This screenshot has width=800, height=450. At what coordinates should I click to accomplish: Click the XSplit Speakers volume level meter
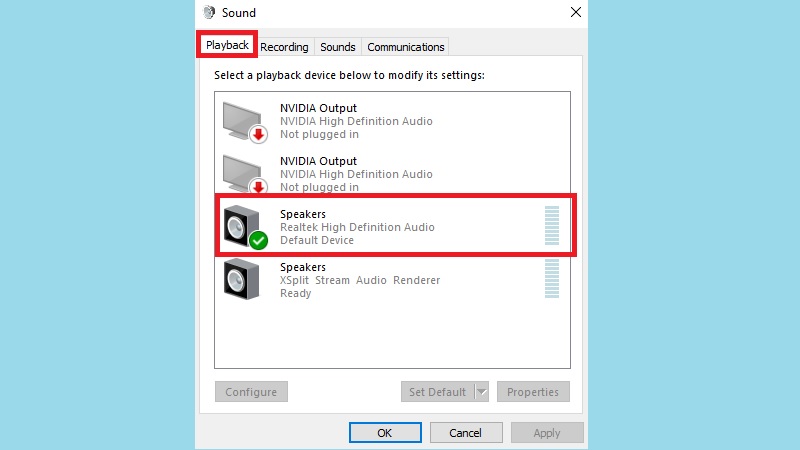[x=552, y=279]
